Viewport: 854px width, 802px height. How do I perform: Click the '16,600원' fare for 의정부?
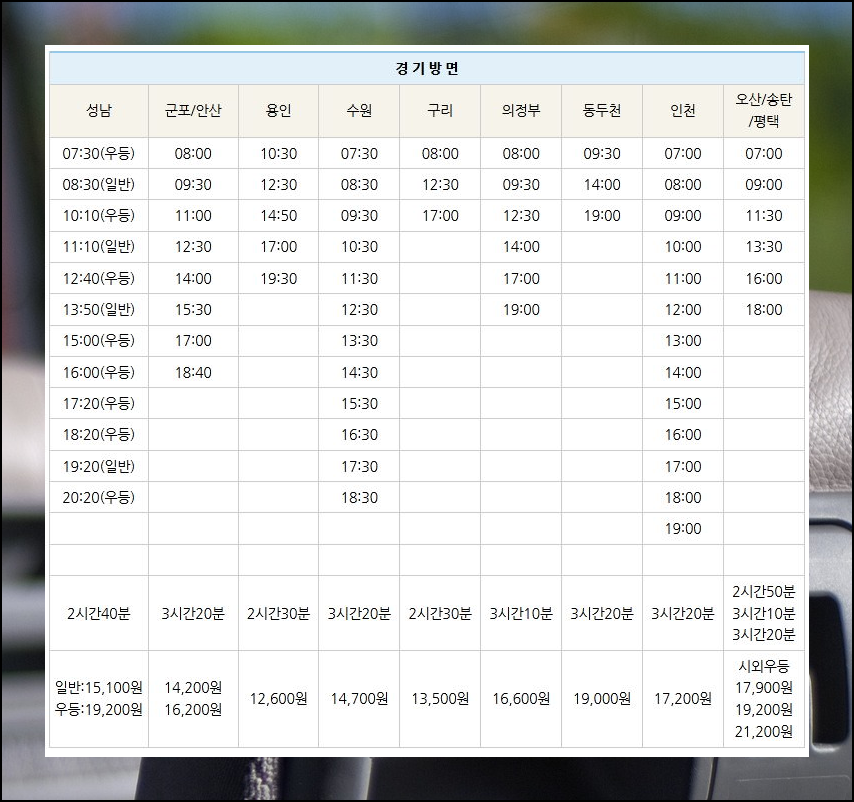point(521,698)
